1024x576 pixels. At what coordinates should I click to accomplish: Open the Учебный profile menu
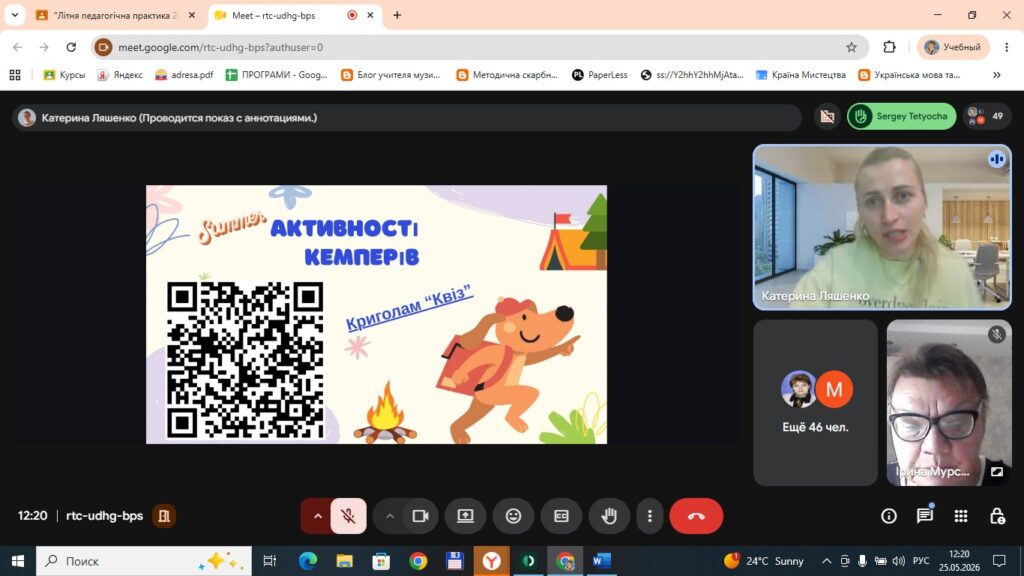[x=953, y=47]
